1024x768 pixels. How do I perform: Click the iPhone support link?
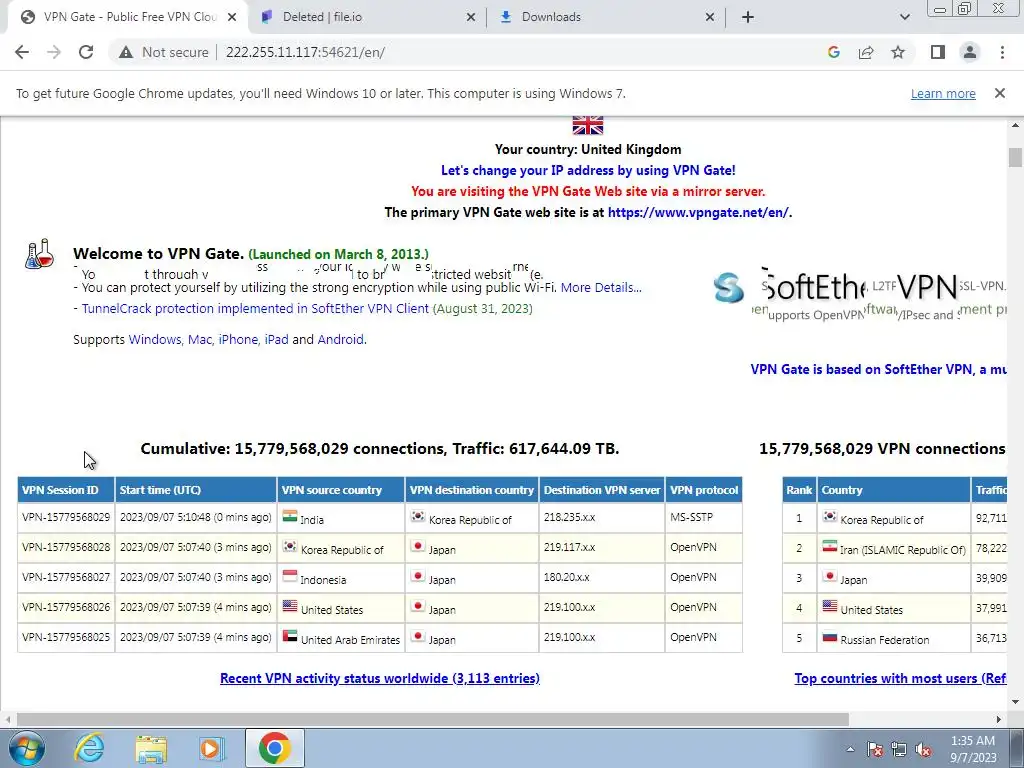click(238, 340)
